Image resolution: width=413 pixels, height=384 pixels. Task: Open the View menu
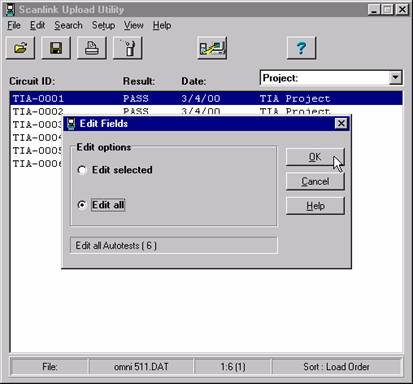pos(134,25)
